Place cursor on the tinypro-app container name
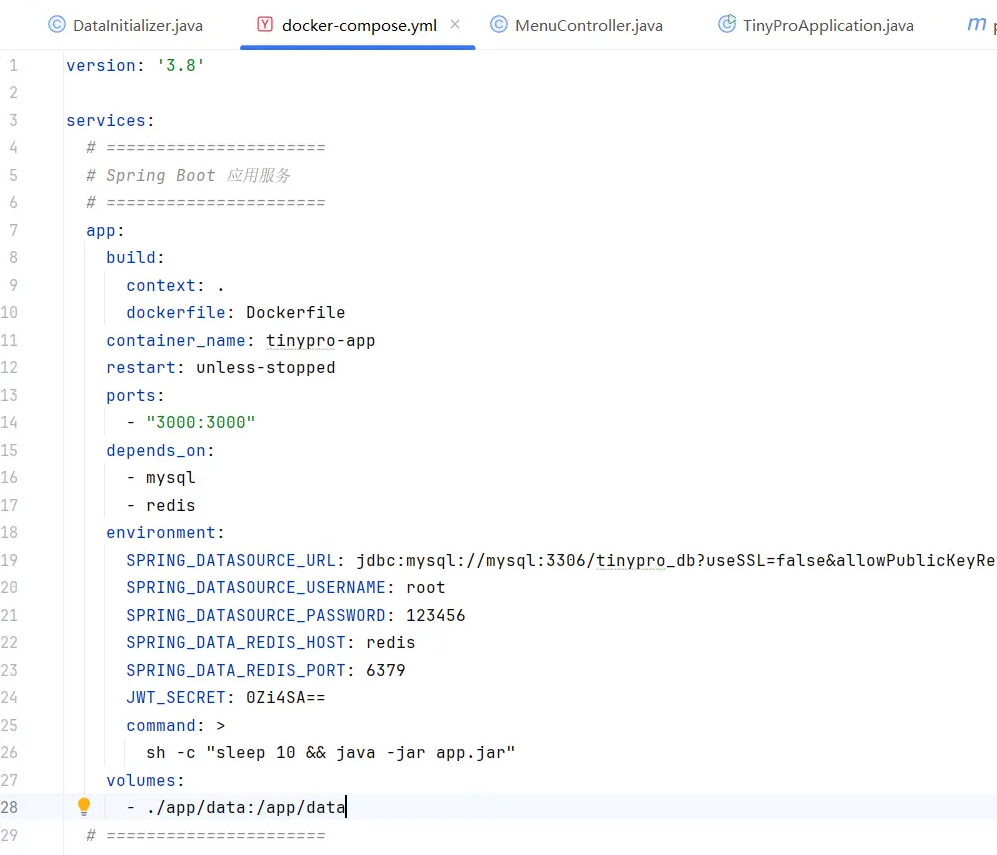Viewport: 997px width, 855px height. [320, 340]
